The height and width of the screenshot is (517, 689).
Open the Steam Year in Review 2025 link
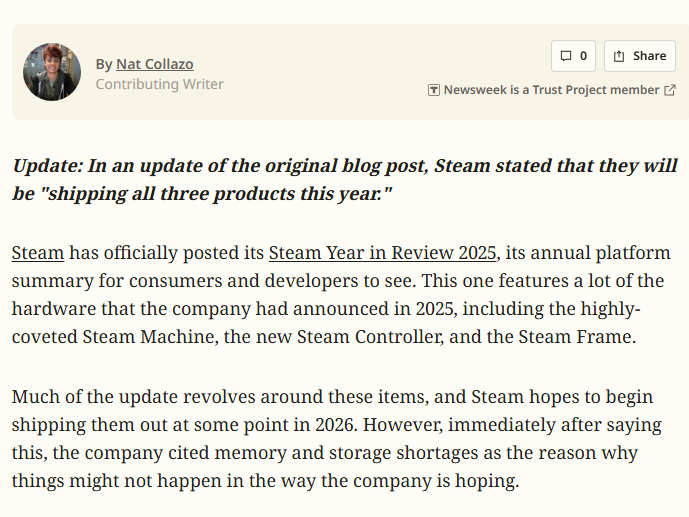click(x=383, y=252)
